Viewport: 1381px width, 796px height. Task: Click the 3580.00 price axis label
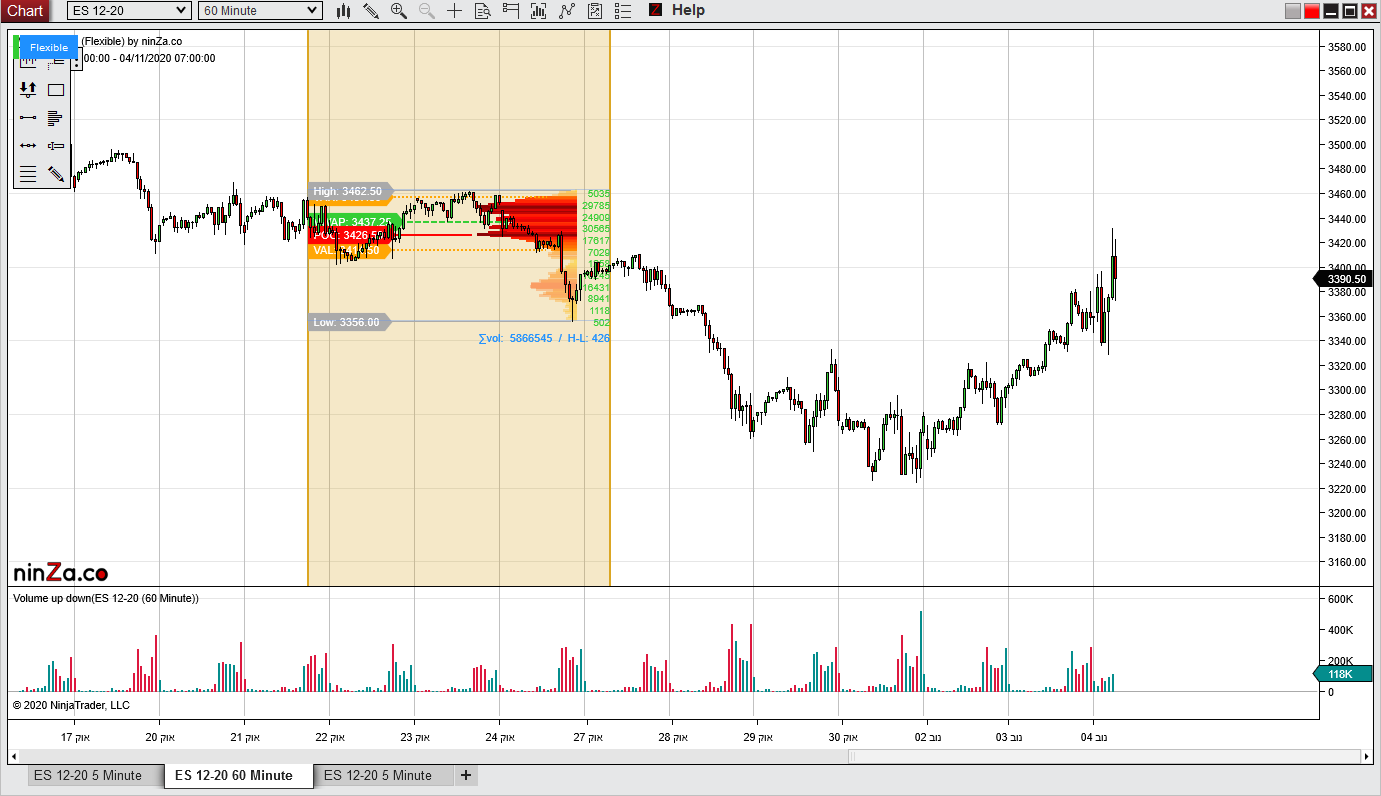point(1348,47)
